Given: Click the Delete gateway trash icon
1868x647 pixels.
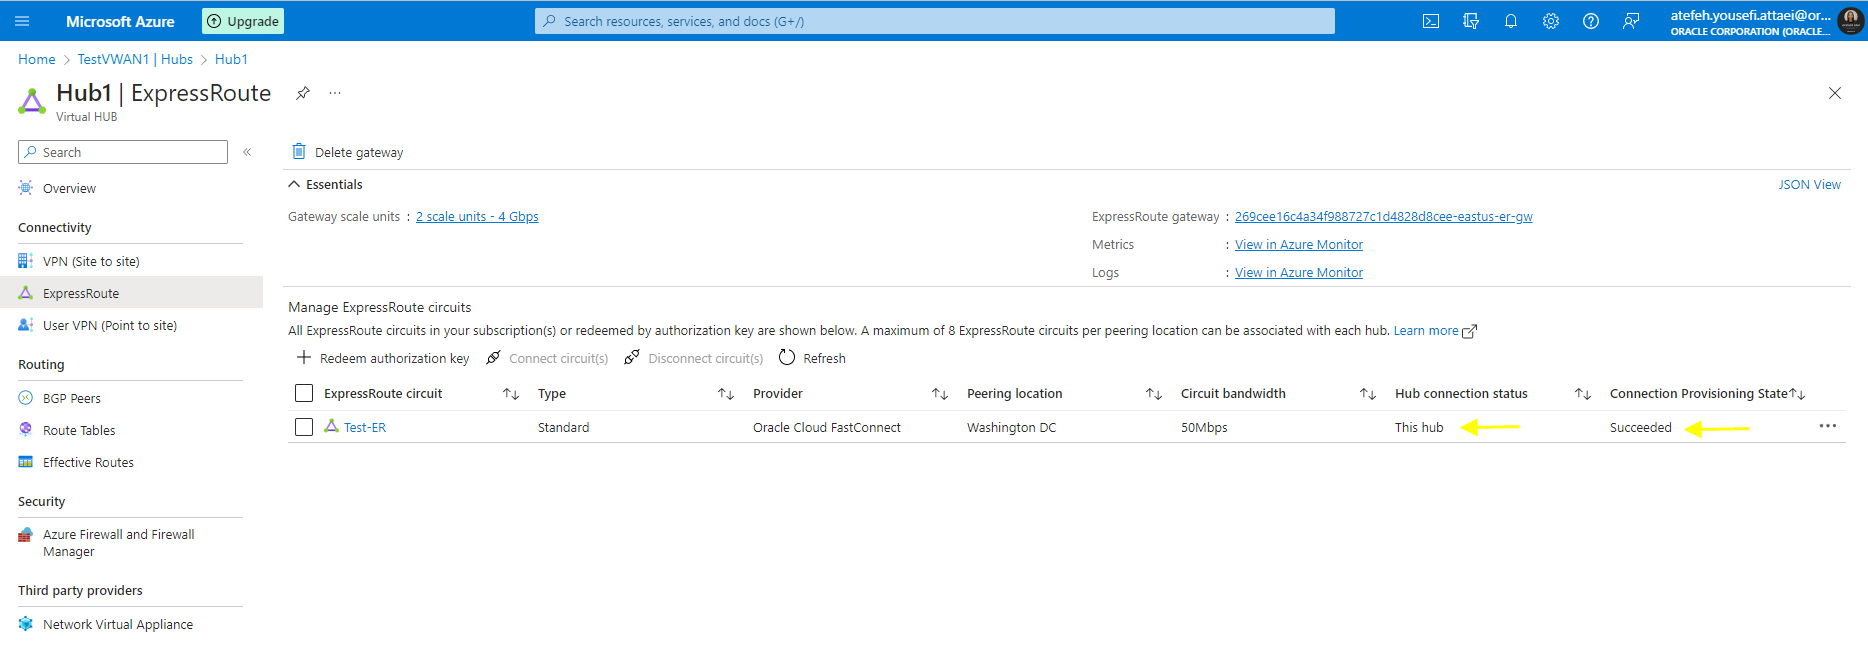Looking at the screenshot, I should (299, 152).
